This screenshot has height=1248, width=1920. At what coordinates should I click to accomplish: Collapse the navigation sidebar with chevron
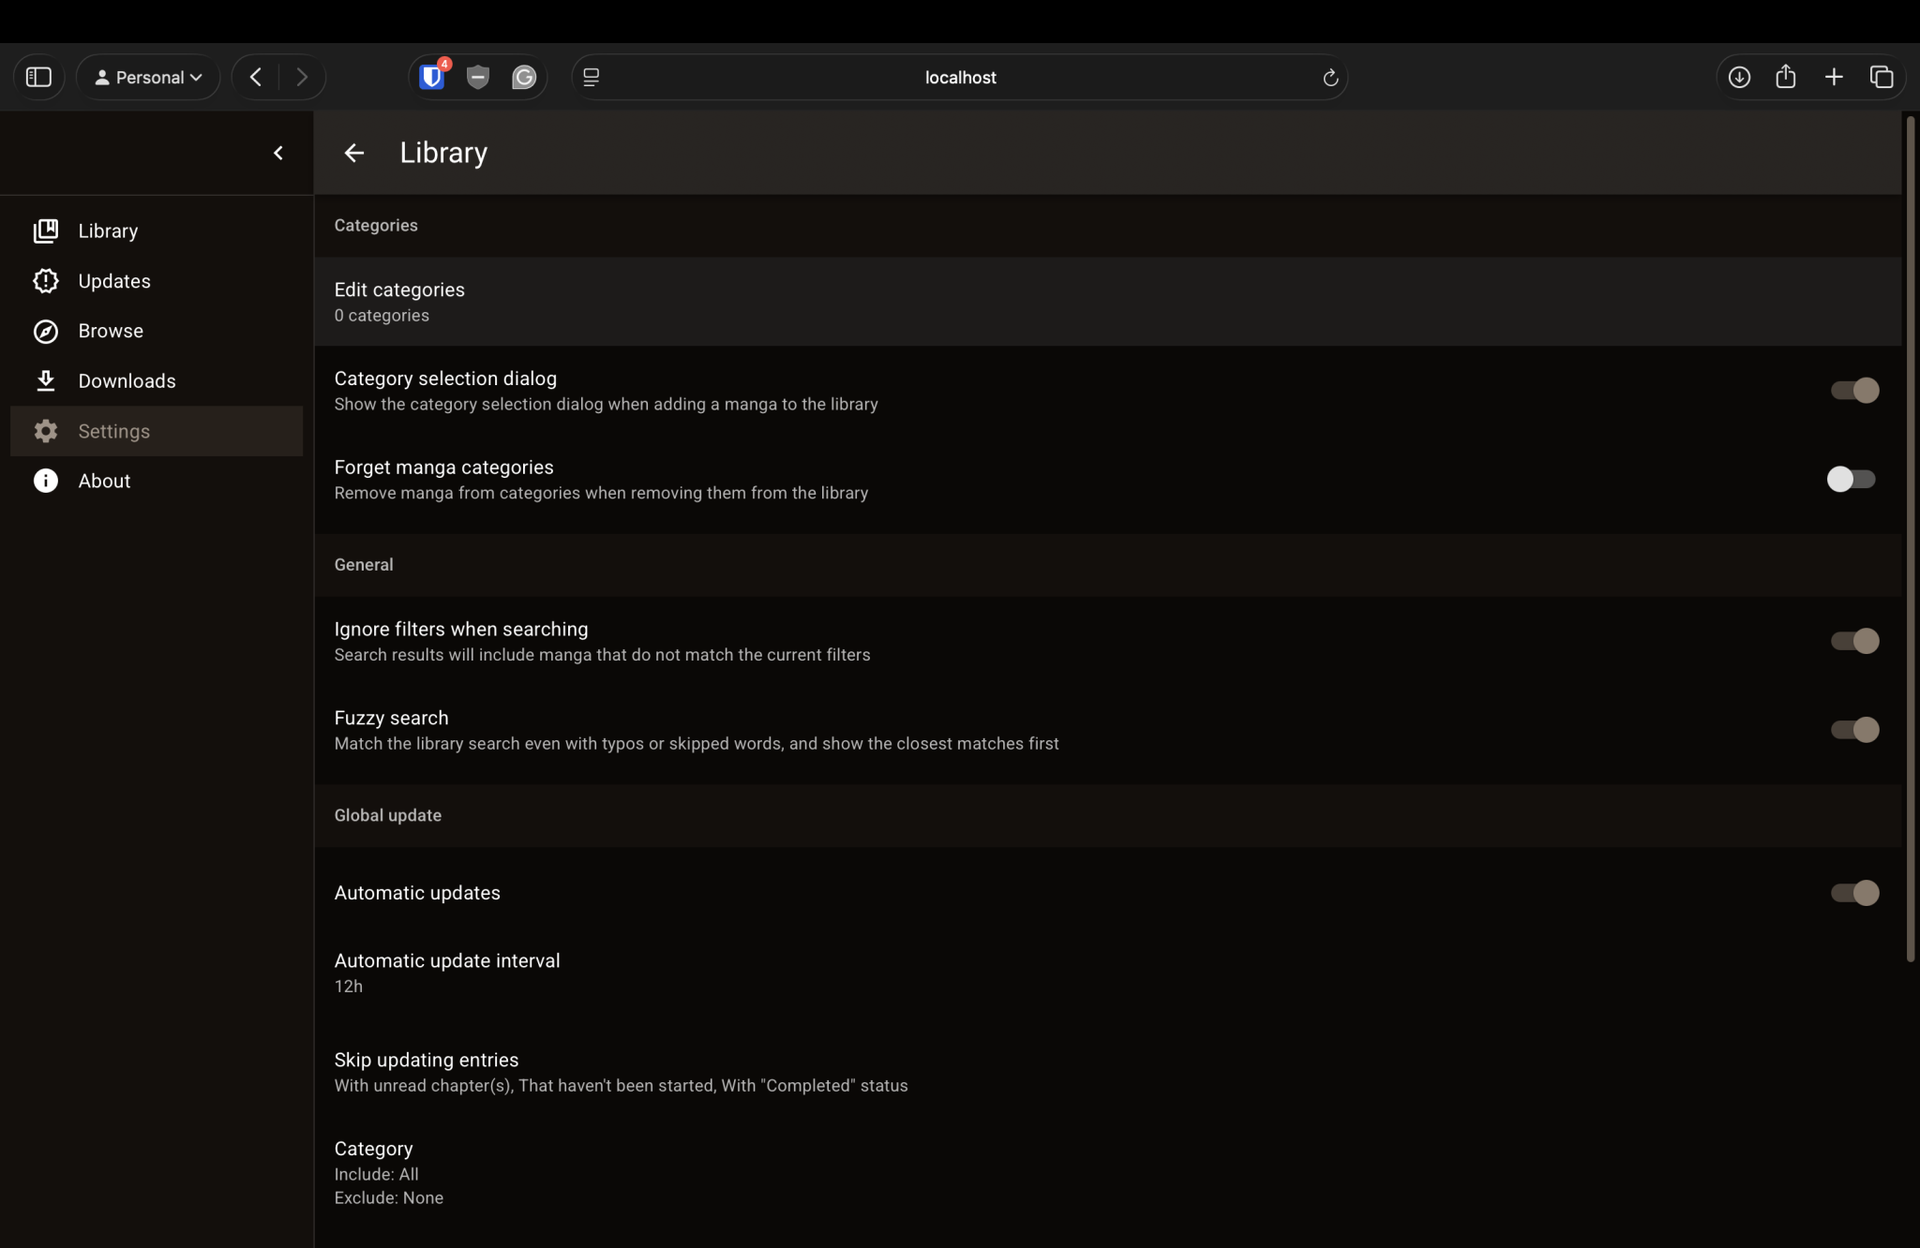278,153
